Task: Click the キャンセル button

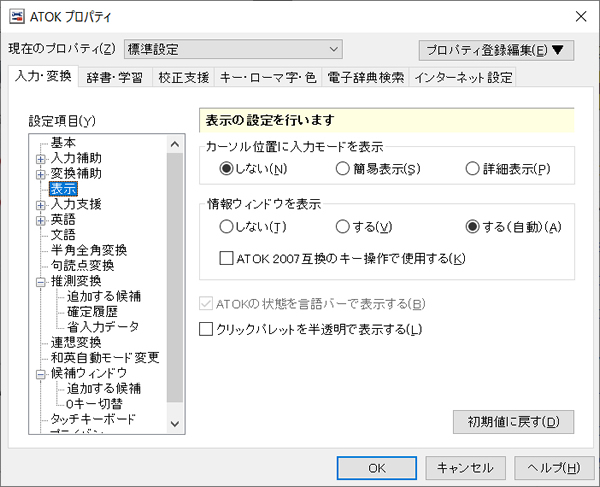Action: [465, 468]
